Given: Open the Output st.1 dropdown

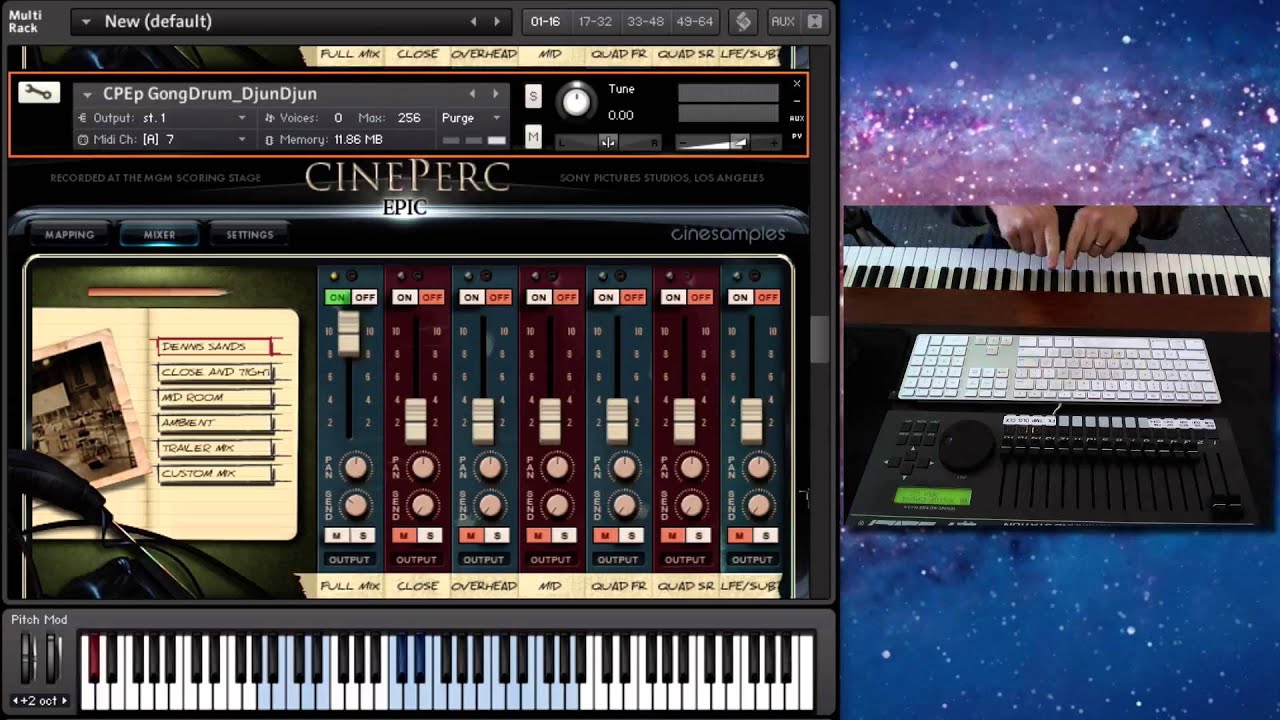Looking at the screenshot, I should point(241,118).
